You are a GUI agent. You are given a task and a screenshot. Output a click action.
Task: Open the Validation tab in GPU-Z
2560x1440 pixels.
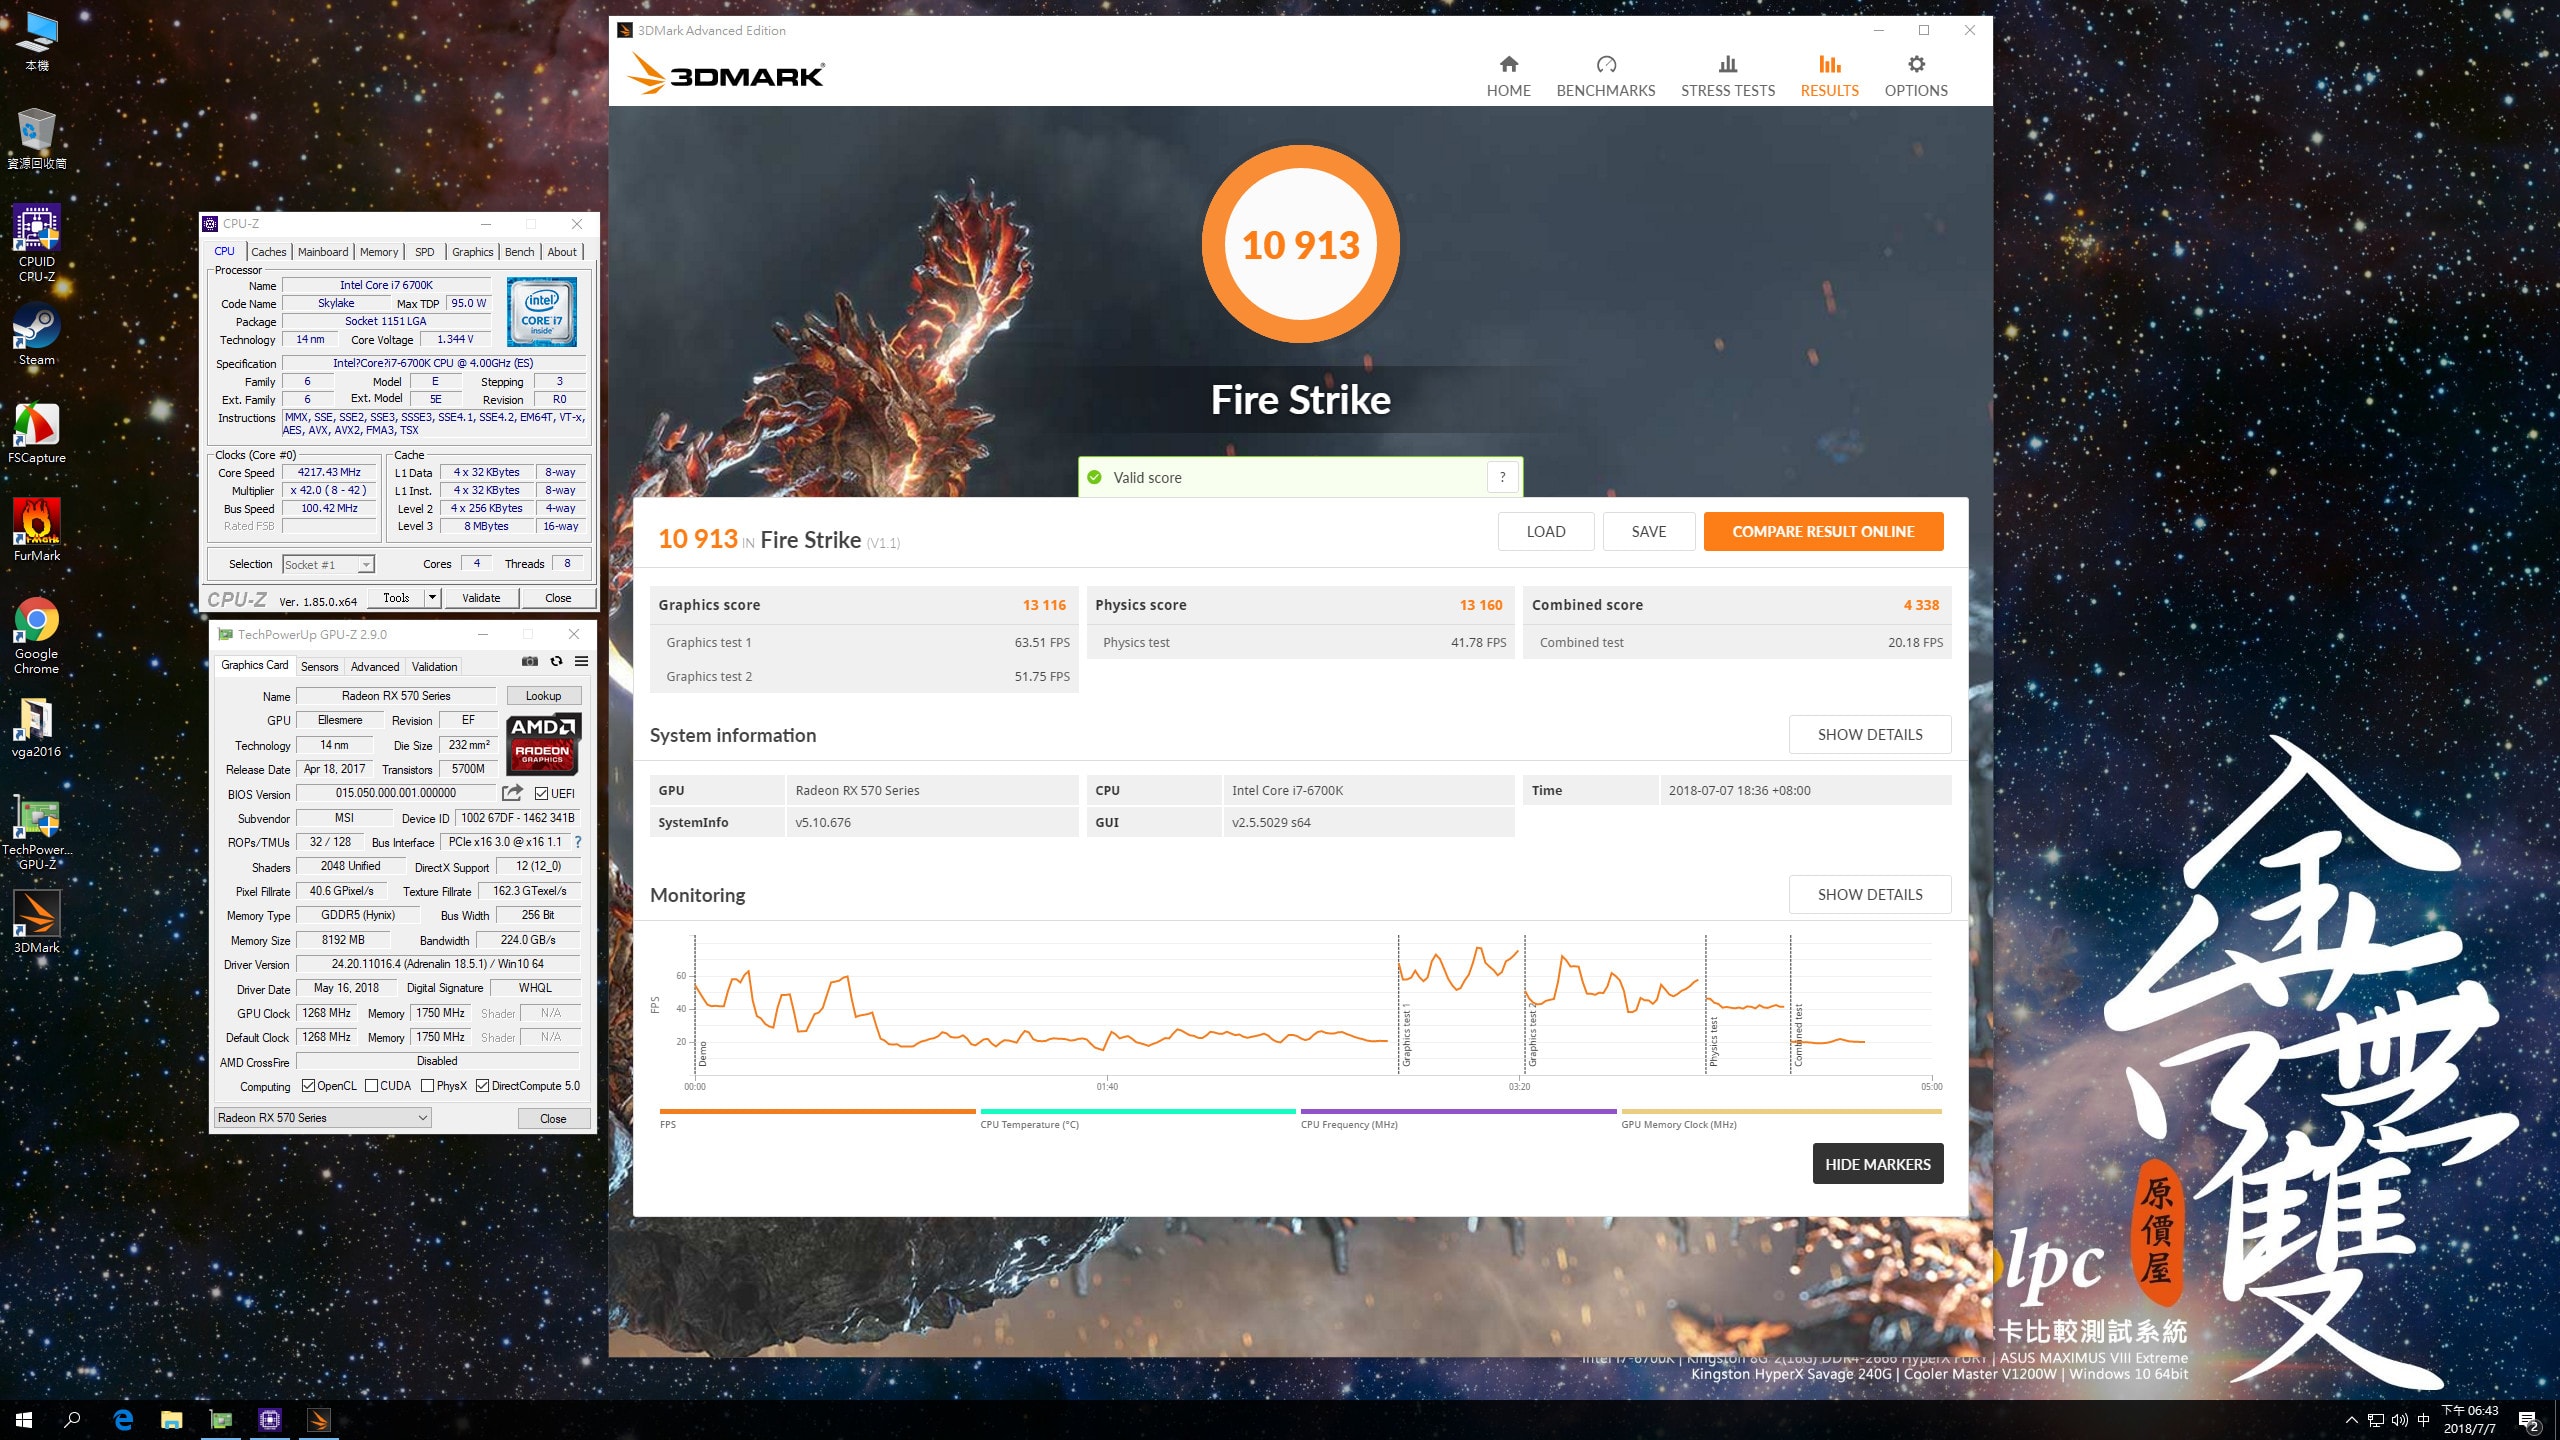pyautogui.click(x=434, y=667)
